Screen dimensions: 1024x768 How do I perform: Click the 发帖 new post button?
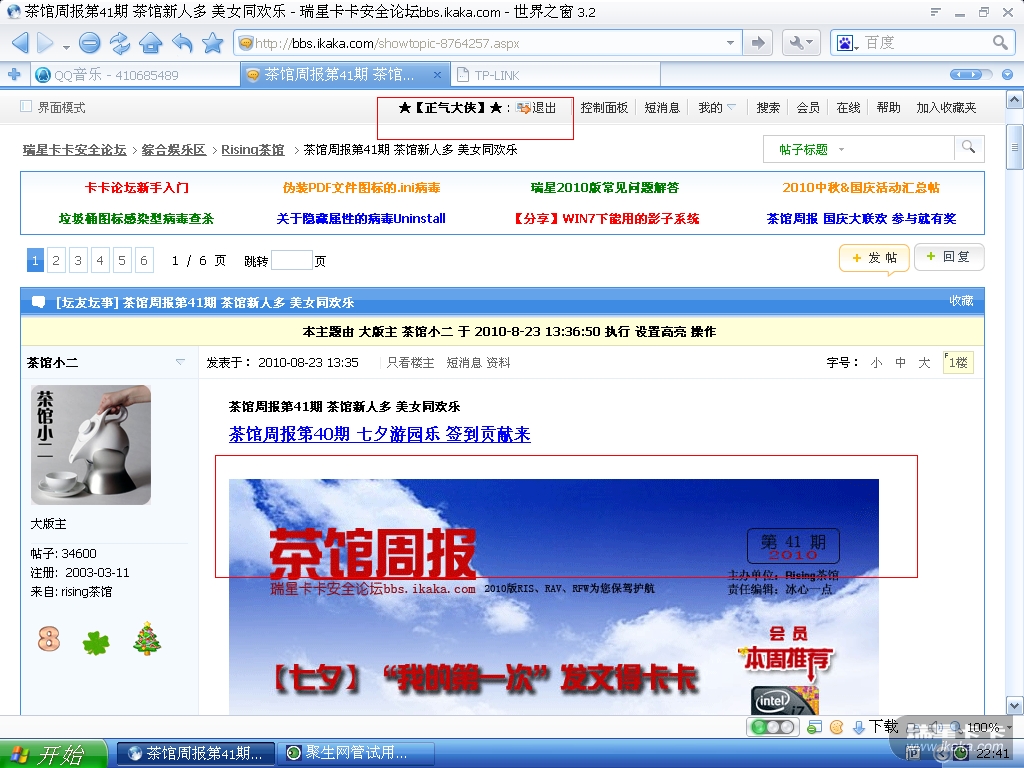[874, 258]
